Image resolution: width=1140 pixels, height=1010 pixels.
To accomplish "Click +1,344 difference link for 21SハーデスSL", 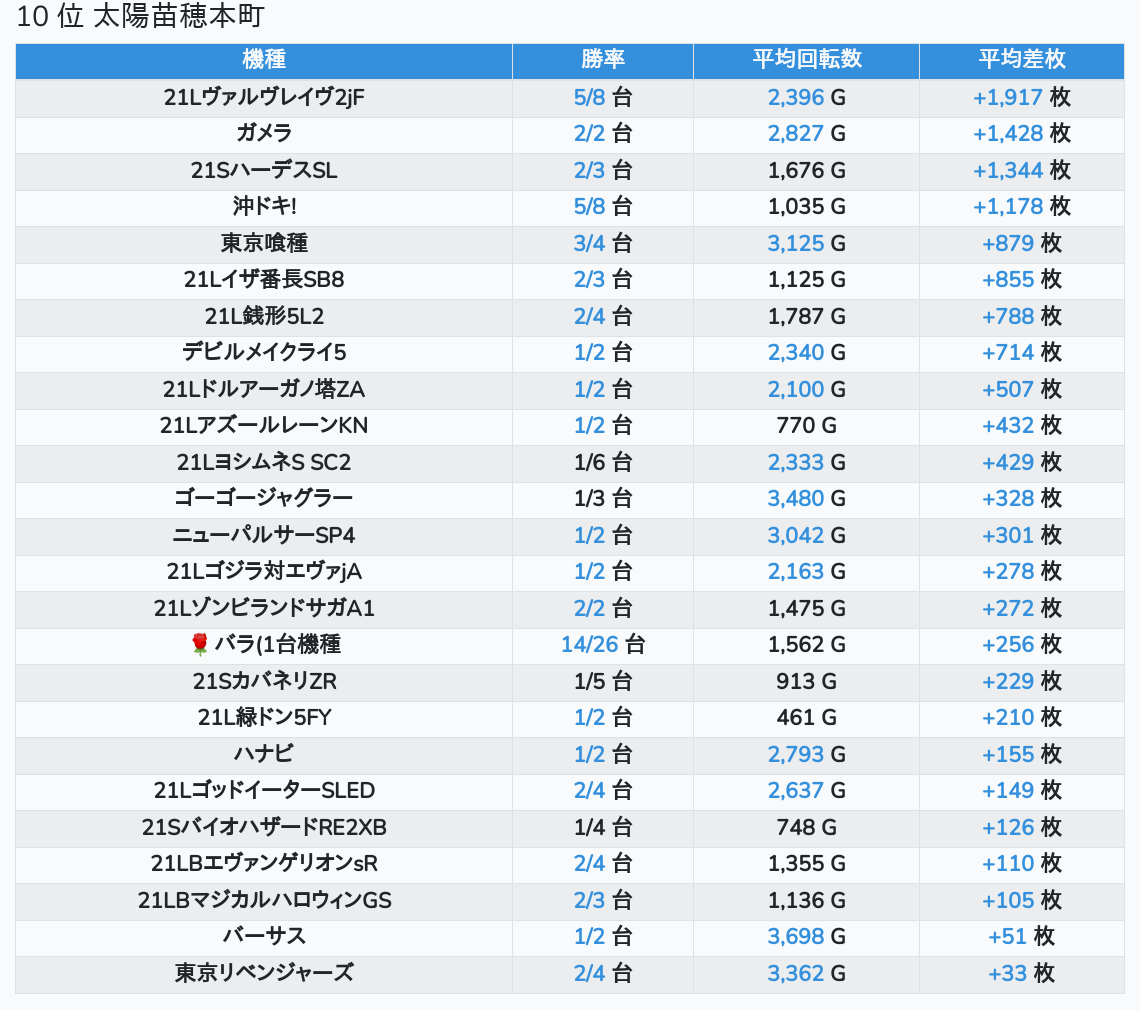I will click(1008, 171).
